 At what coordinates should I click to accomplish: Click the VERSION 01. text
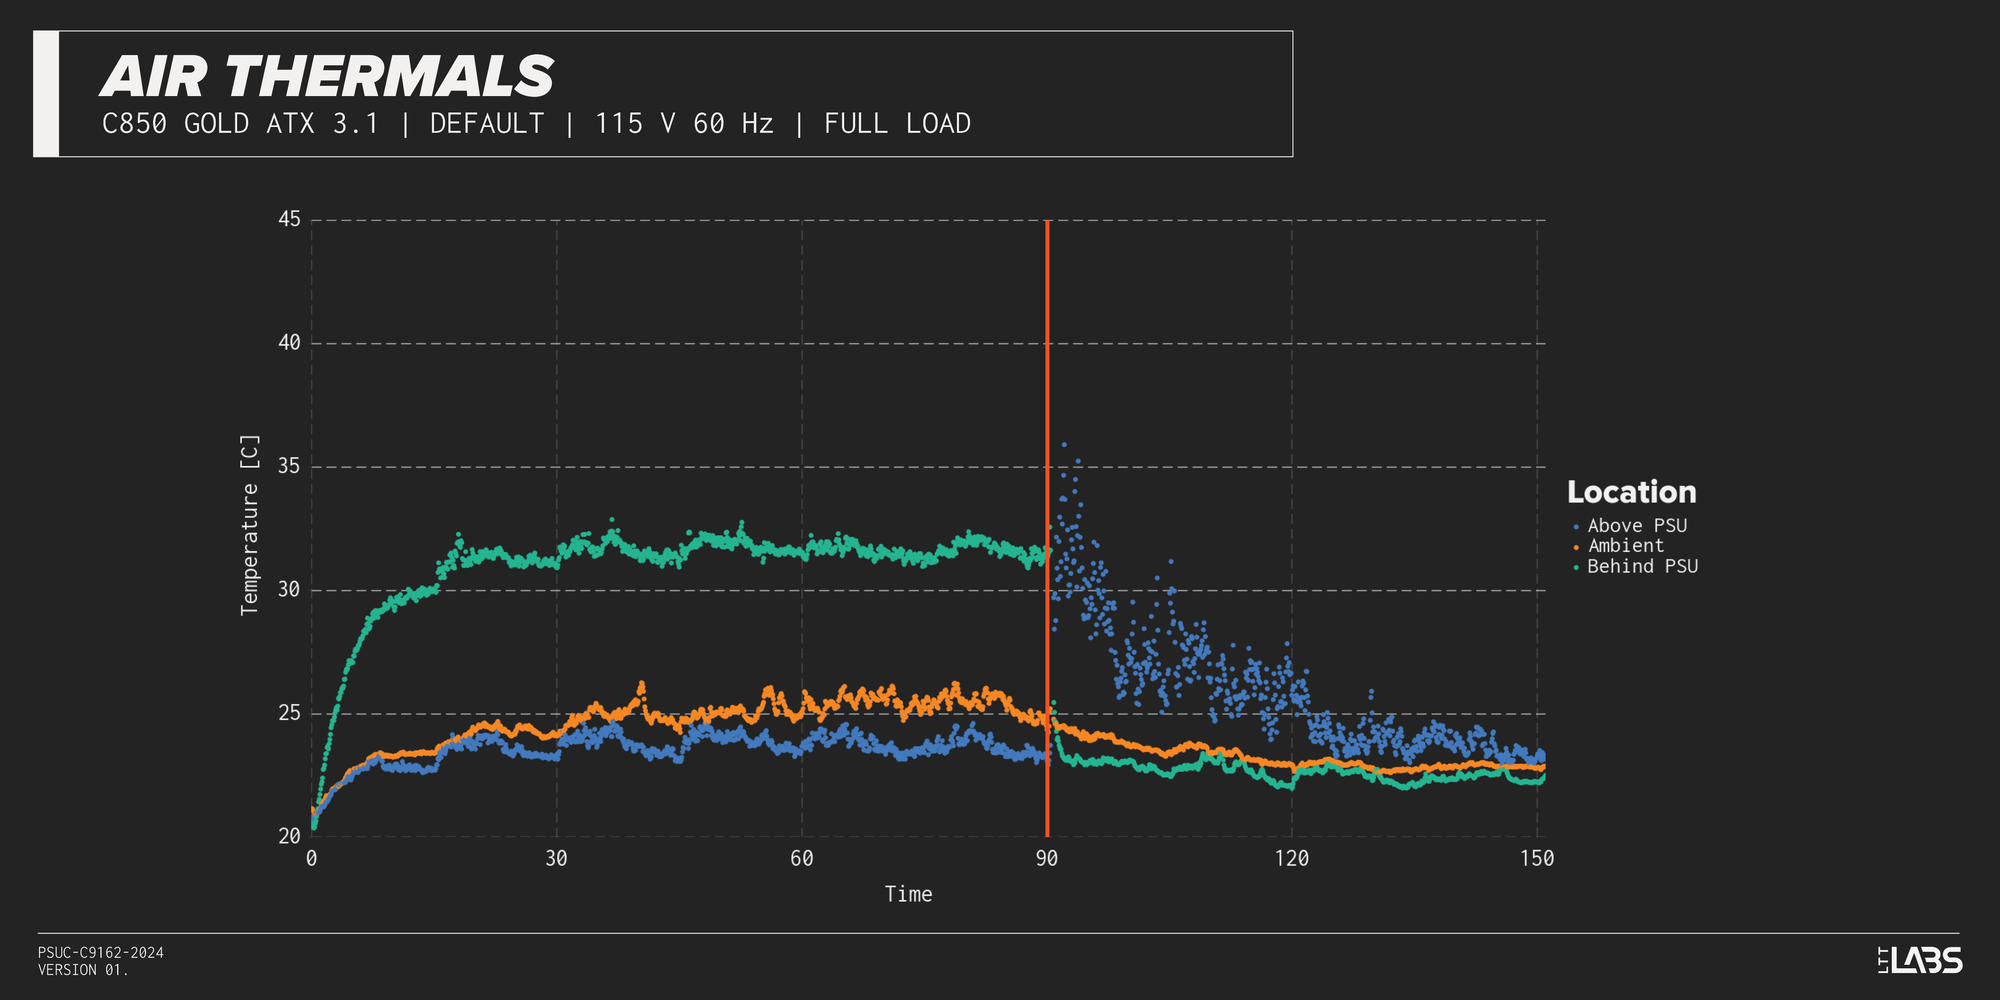pyautogui.click(x=83, y=970)
